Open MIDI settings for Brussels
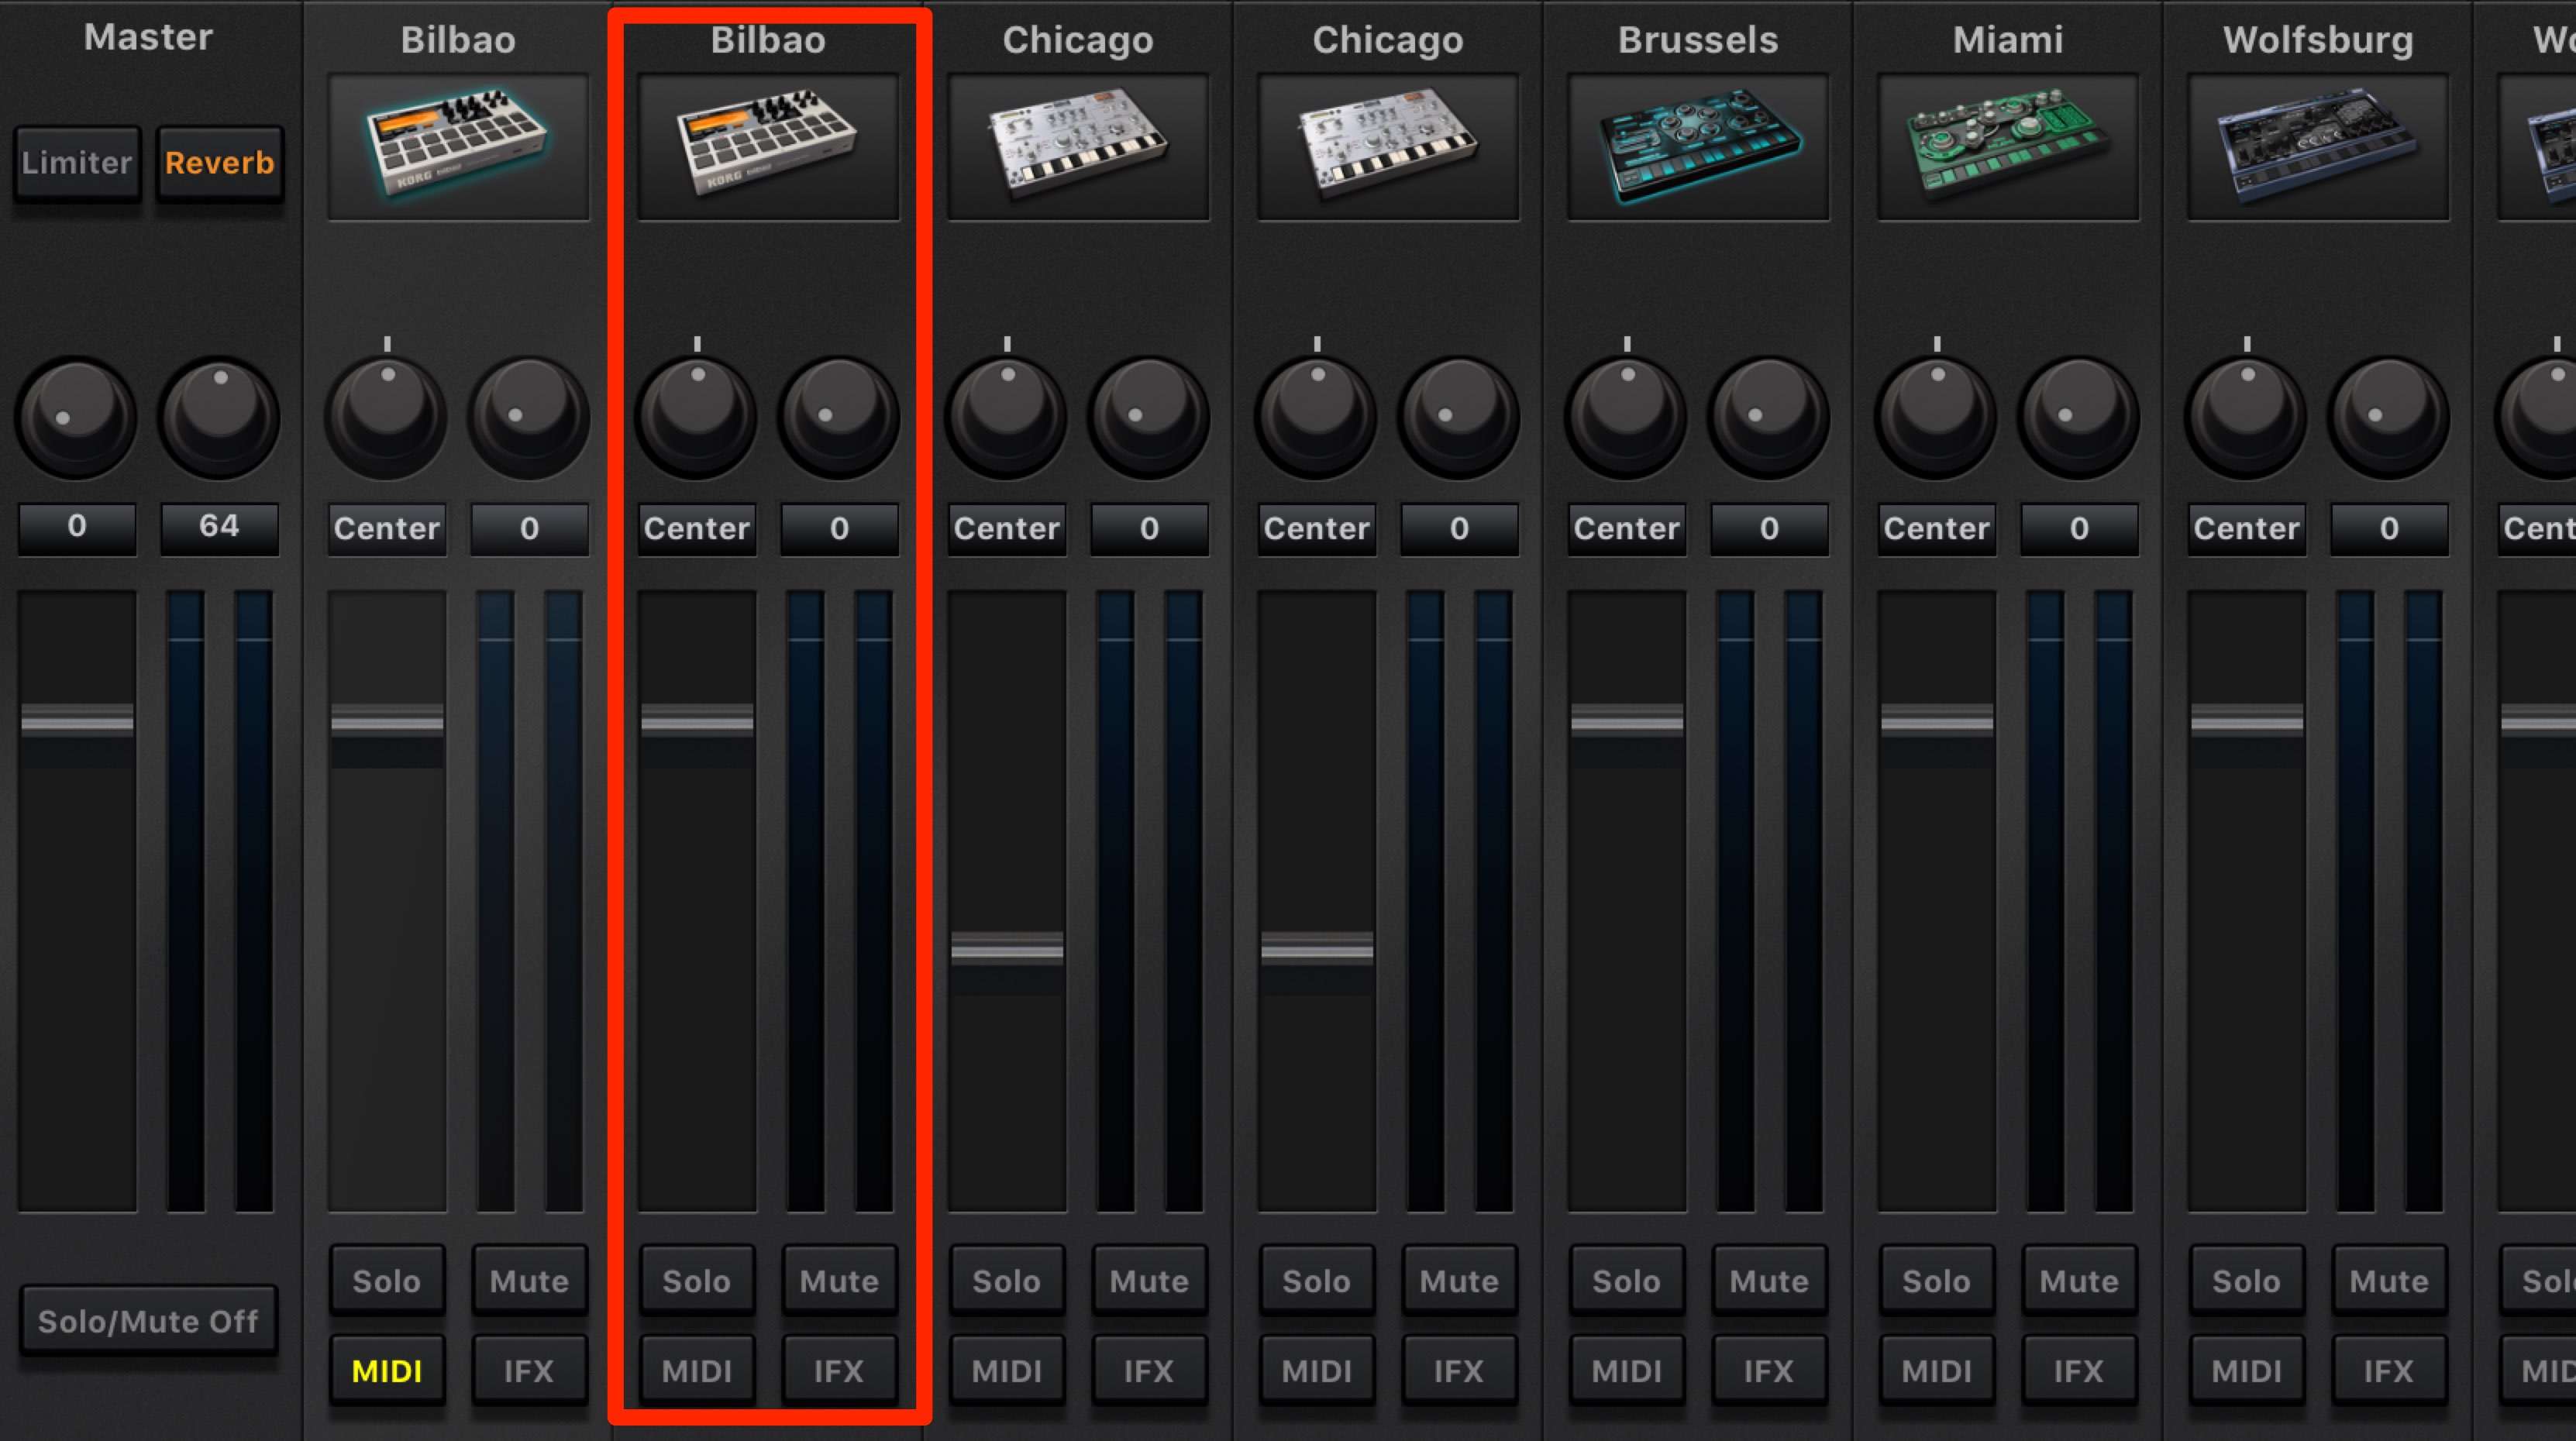 click(x=1627, y=1370)
